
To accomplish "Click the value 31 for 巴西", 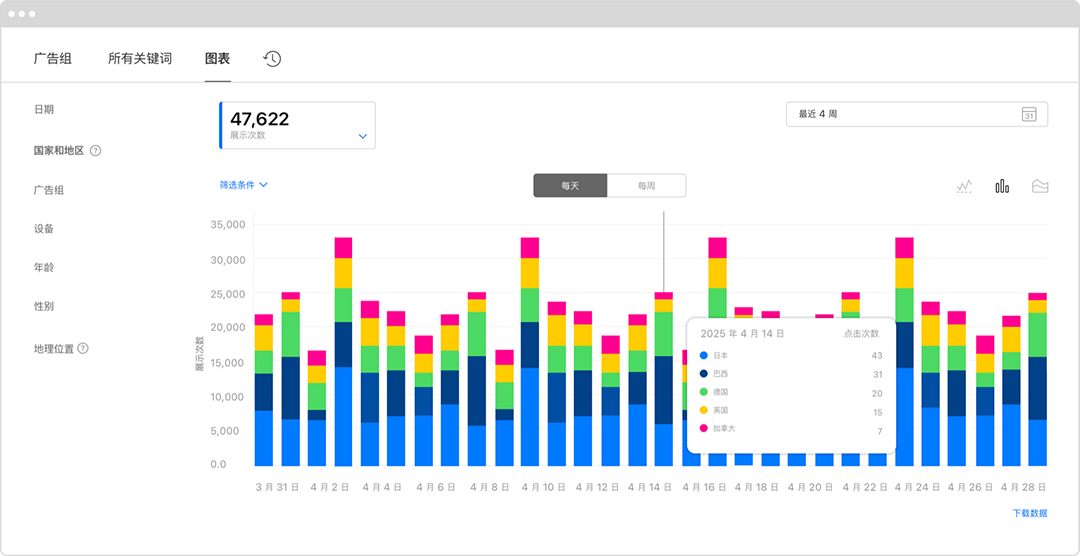I will tap(876, 373).
